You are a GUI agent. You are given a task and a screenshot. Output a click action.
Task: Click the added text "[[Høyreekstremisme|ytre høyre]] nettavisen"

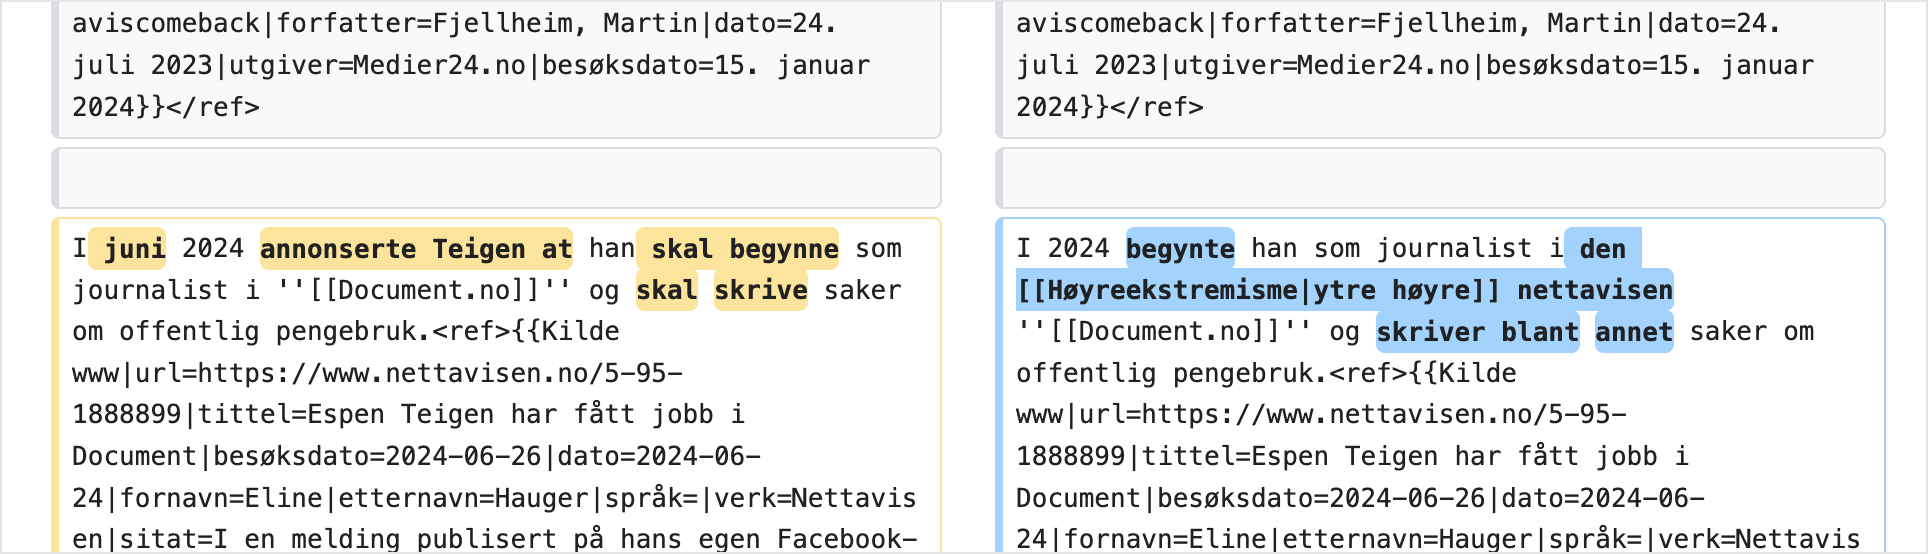click(x=1344, y=291)
